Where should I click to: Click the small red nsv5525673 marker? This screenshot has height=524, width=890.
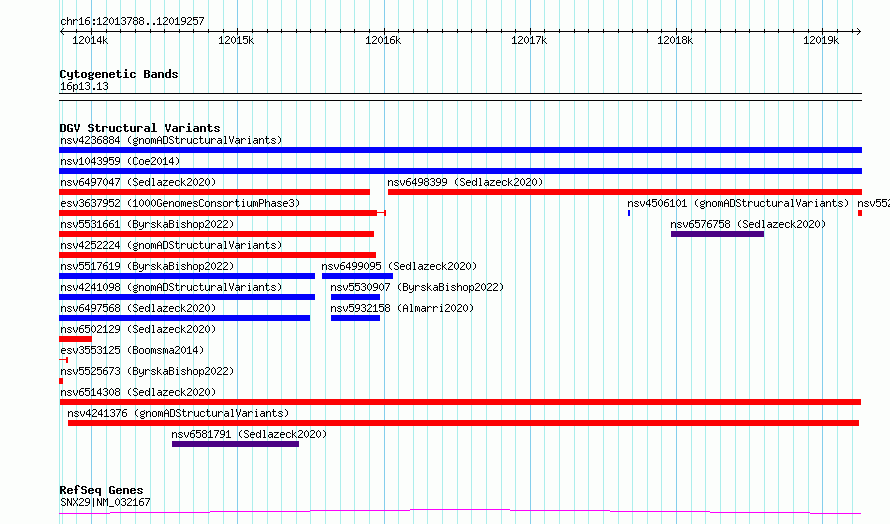(61, 381)
